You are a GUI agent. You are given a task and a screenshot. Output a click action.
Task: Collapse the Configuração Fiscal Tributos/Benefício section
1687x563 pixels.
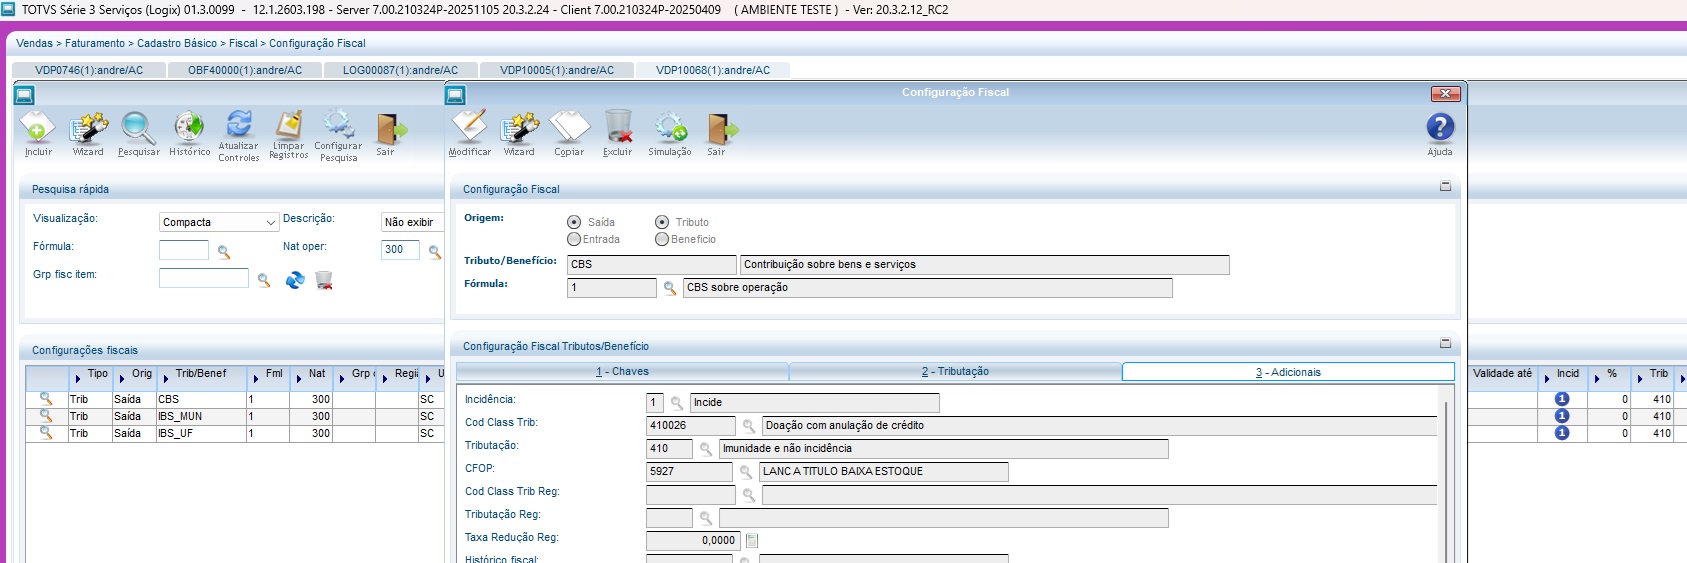[1445, 343]
